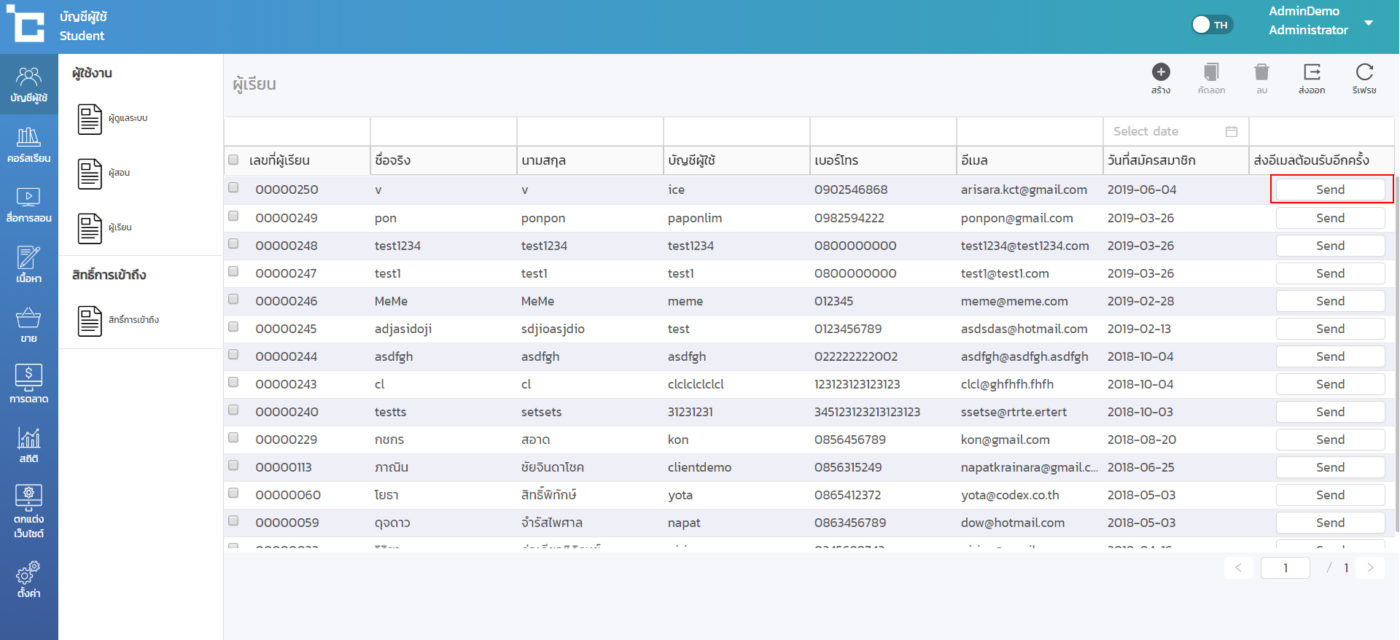Open the Sales (ขาย) basket icon
This screenshot has height=640, width=1400.
point(29,324)
